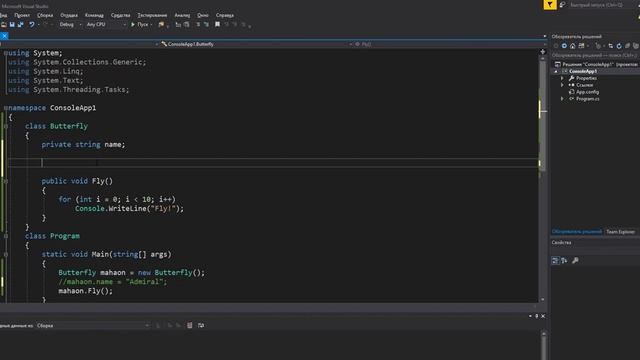Viewport: 640px width, 360px height.
Task: Select the ConsoleApp1 project in the tree
Action: click(583, 71)
